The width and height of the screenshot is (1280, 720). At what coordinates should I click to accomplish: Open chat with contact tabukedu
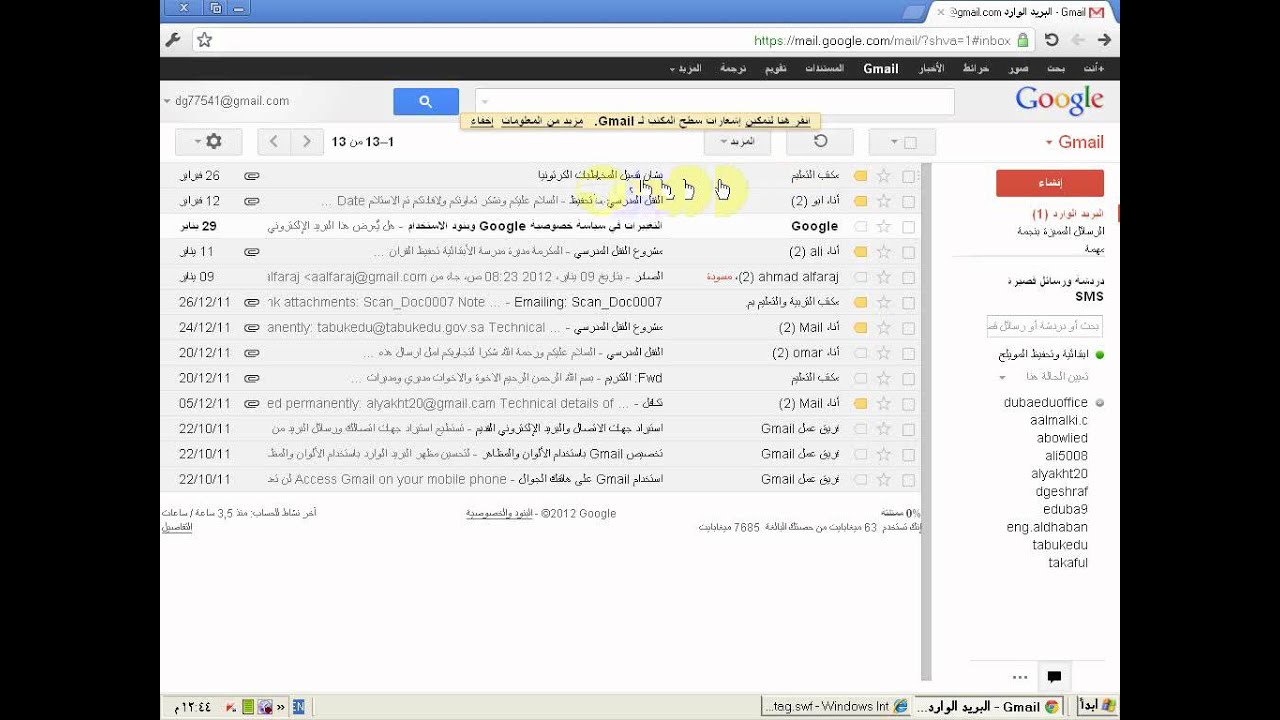[x=1060, y=545]
